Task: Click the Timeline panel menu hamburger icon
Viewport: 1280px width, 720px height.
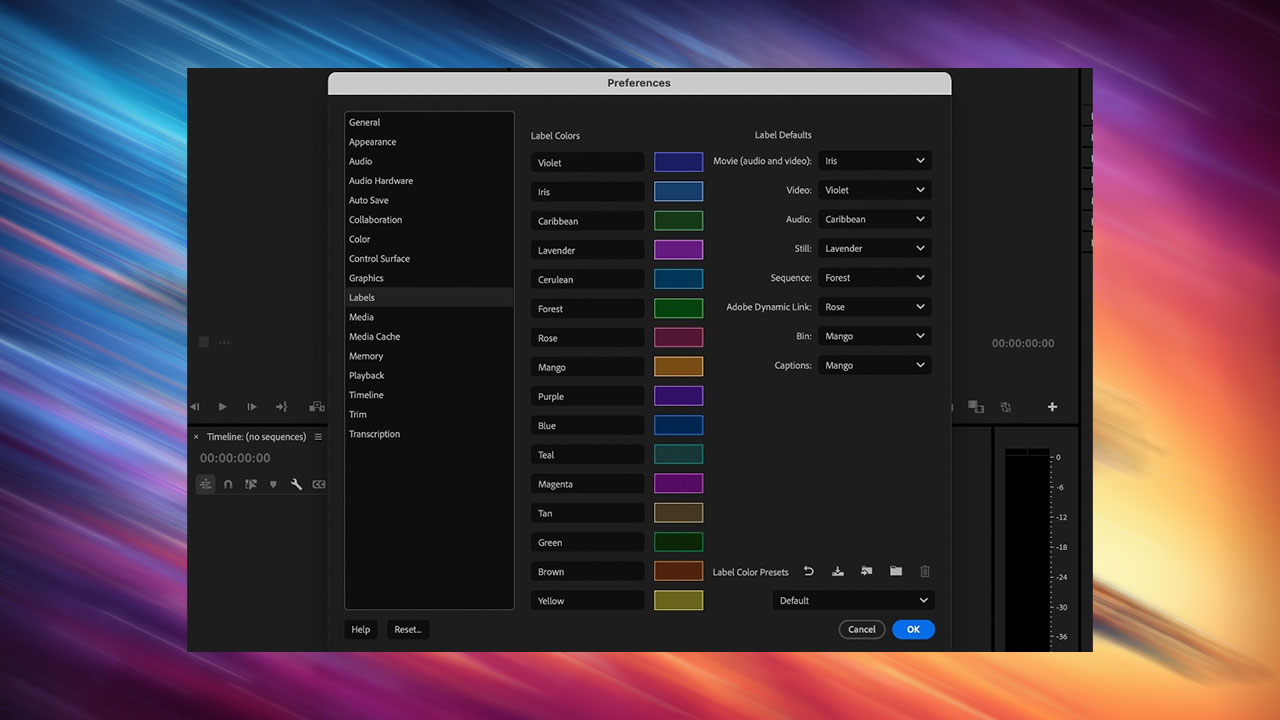Action: tap(318, 437)
